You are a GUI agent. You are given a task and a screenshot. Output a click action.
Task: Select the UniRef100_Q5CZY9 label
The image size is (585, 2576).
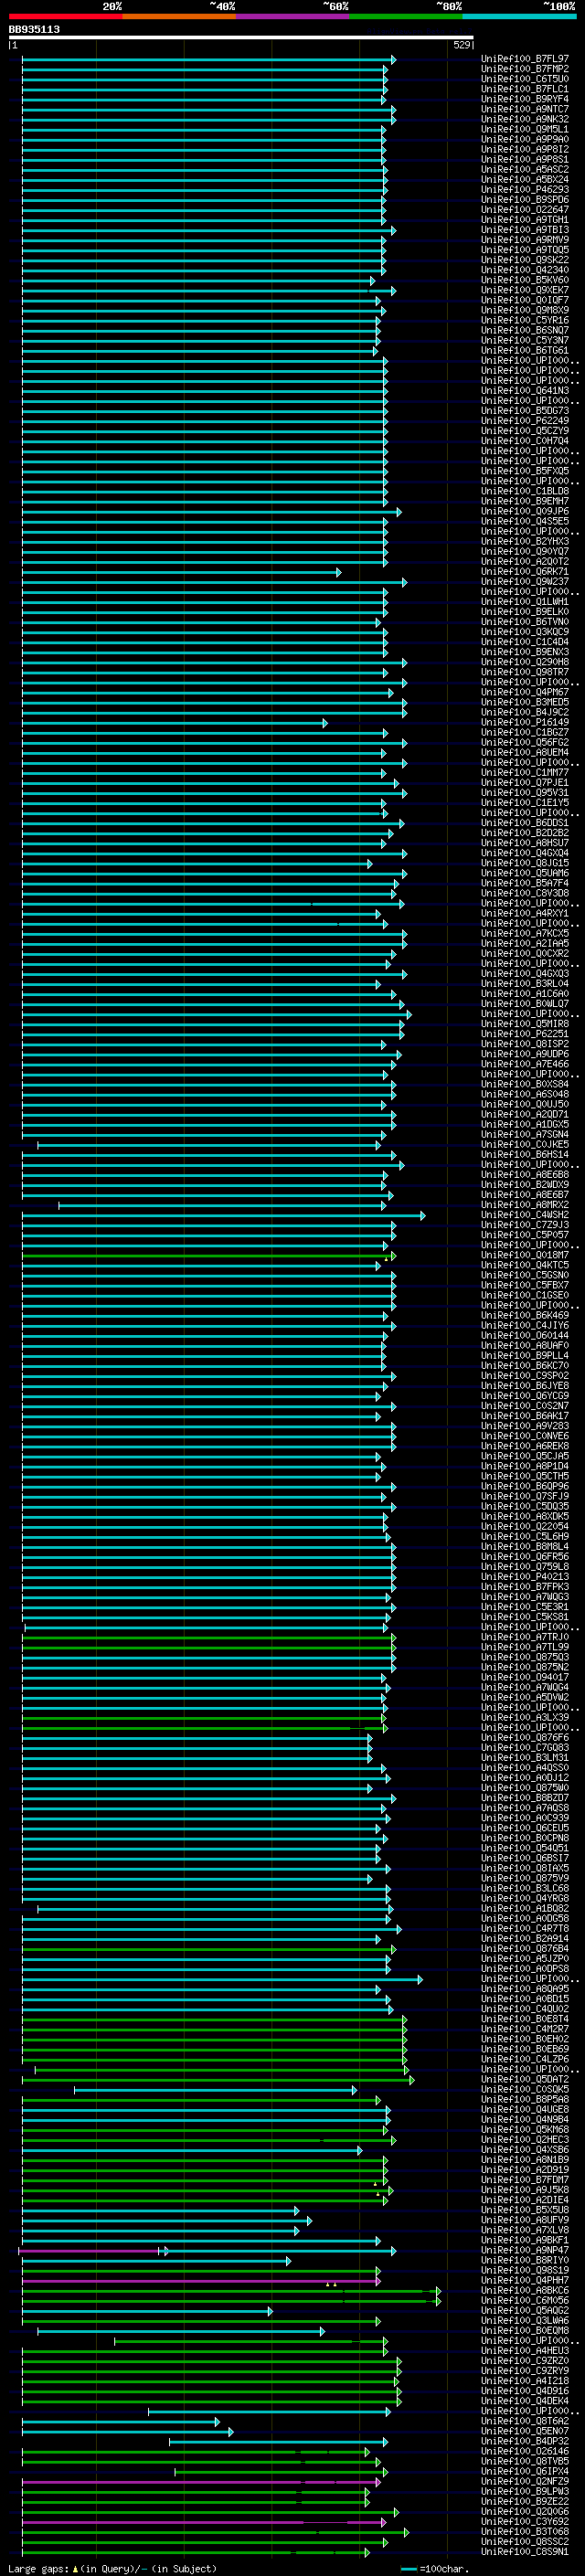[x=525, y=431]
